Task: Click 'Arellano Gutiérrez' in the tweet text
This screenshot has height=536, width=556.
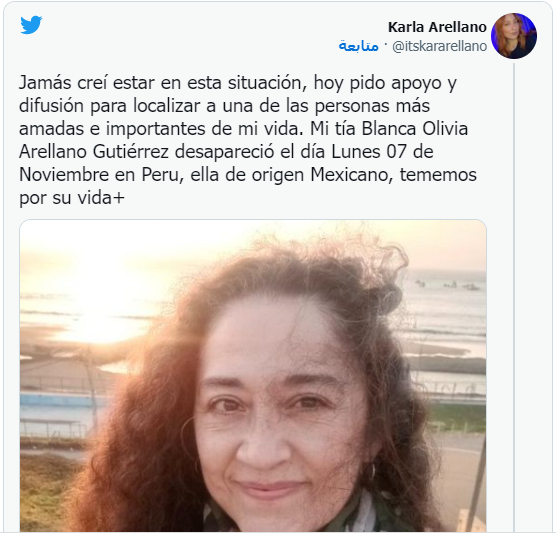Action: [x=94, y=152]
